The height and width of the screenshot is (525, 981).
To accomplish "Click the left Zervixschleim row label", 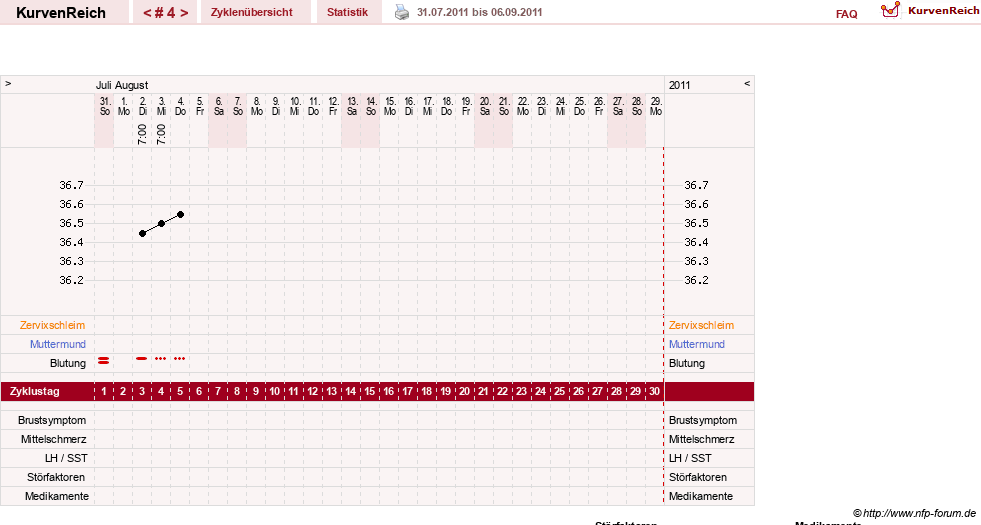I will coord(53,325).
